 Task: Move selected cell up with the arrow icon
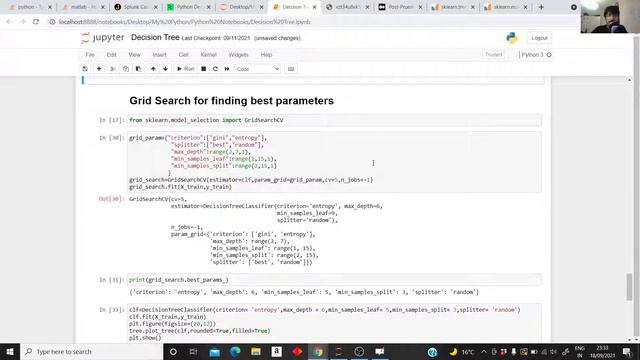(153, 69)
